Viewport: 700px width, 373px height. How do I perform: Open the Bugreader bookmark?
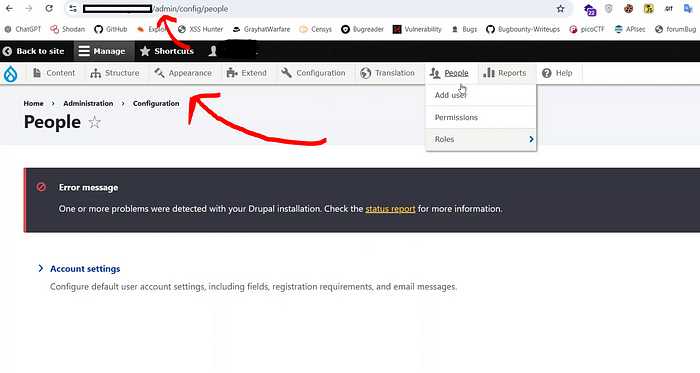[362, 29]
